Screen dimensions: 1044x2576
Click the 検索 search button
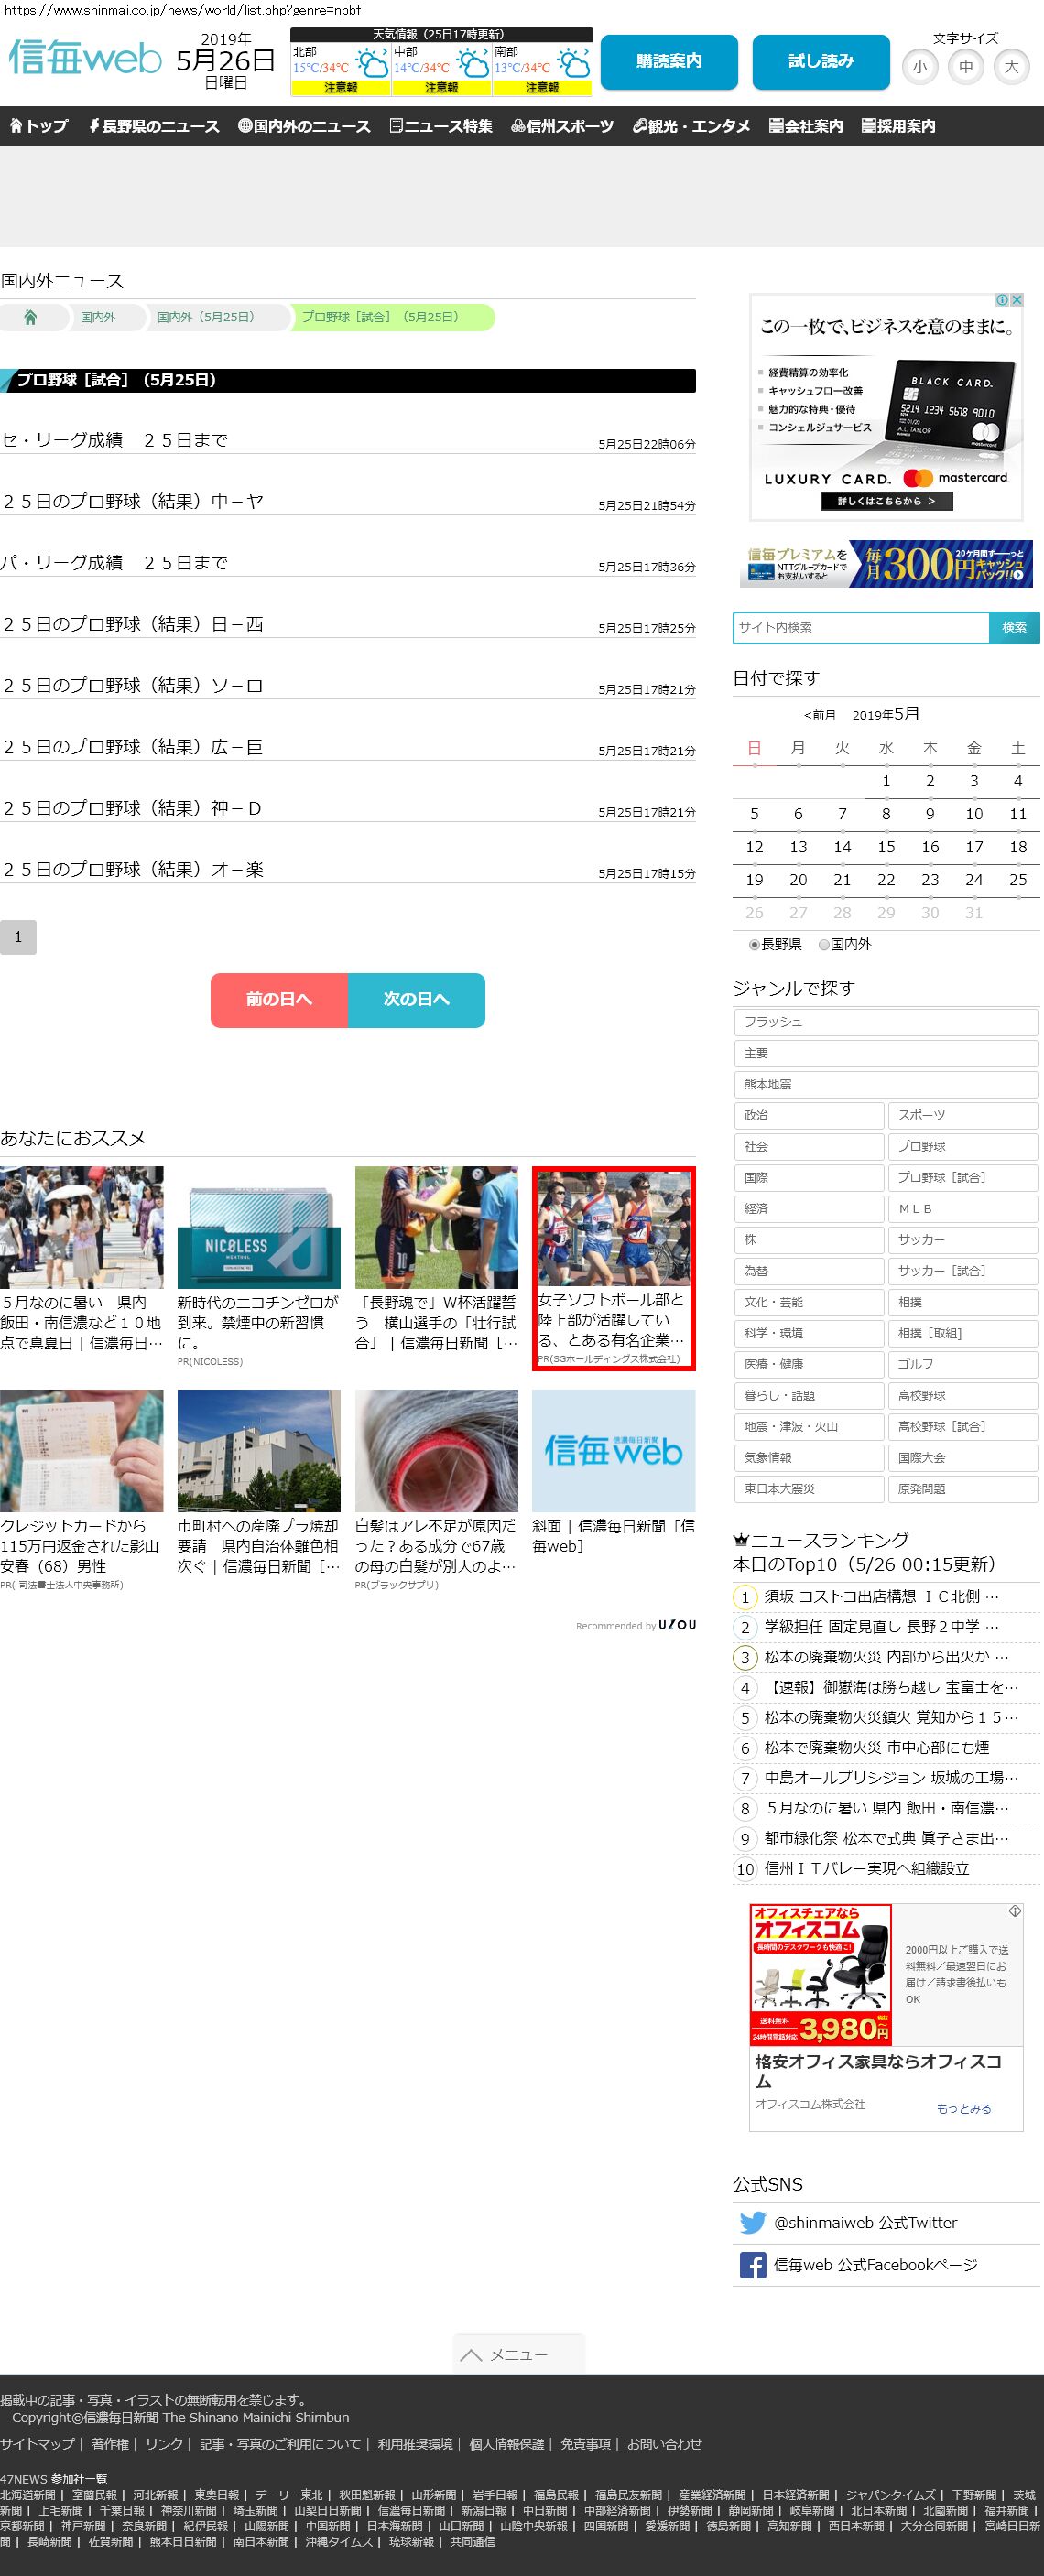click(1014, 627)
